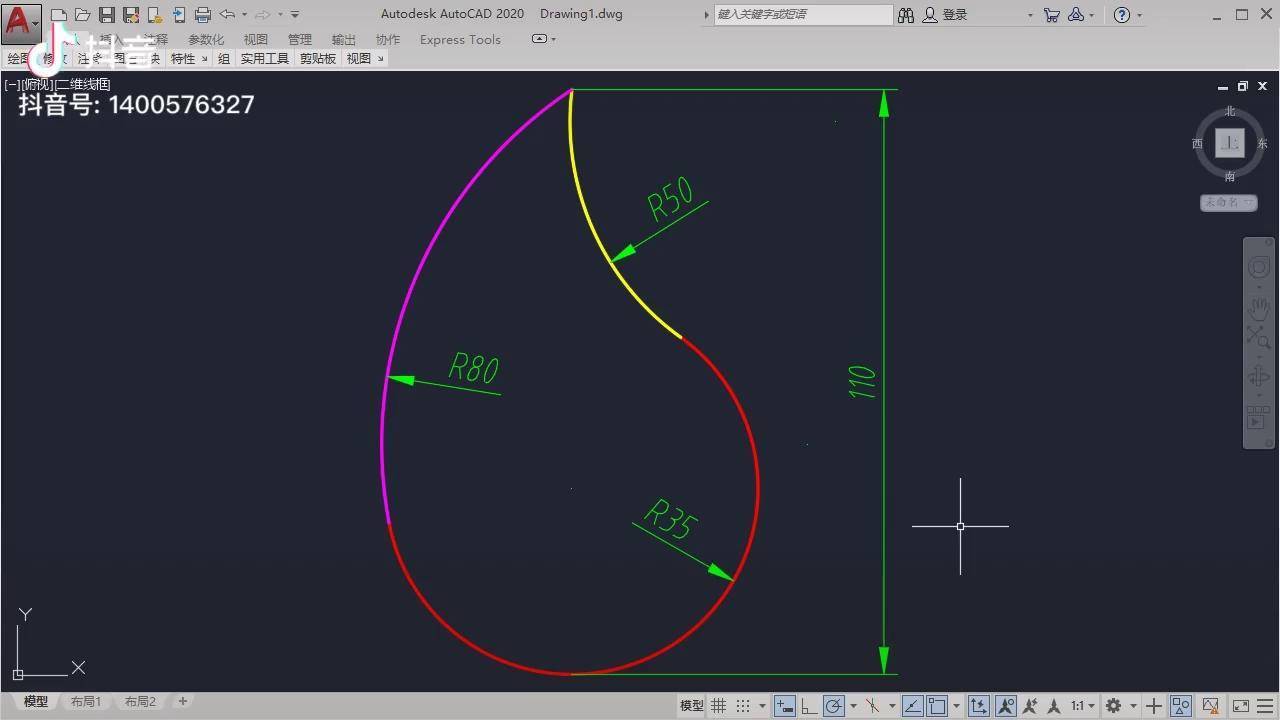Expand the 特性 panel arrow
This screenshot has width=1280, height=720.
point(204,59)
